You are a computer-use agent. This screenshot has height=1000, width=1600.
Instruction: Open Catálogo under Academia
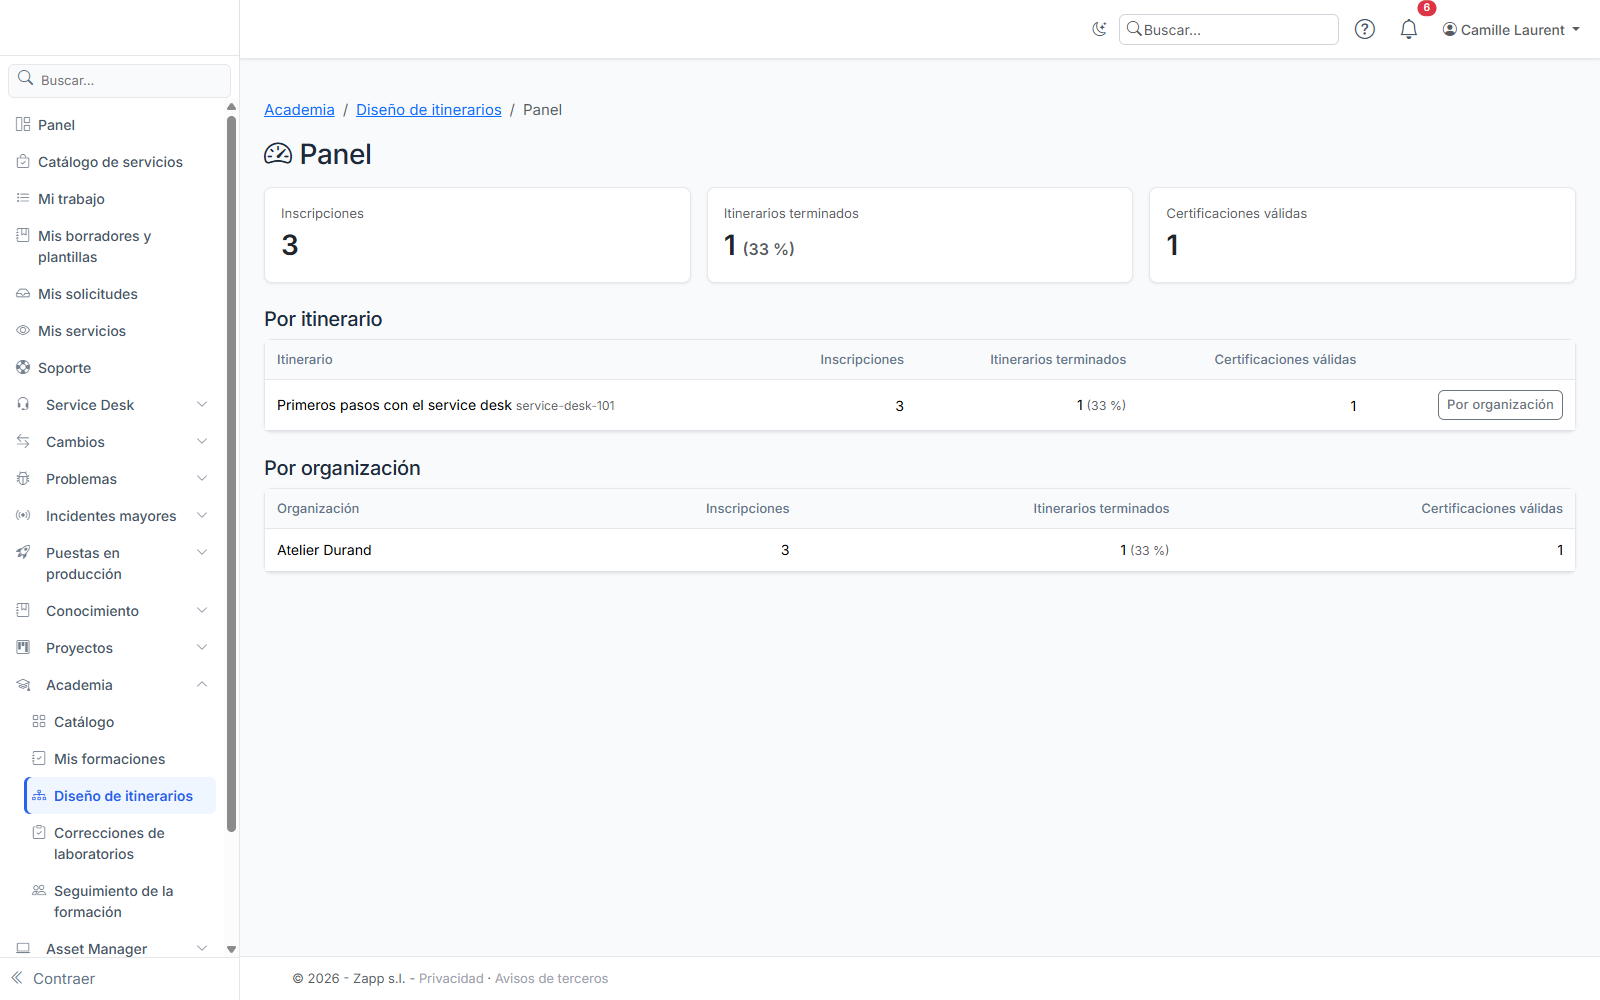click(x=120, y=722)
